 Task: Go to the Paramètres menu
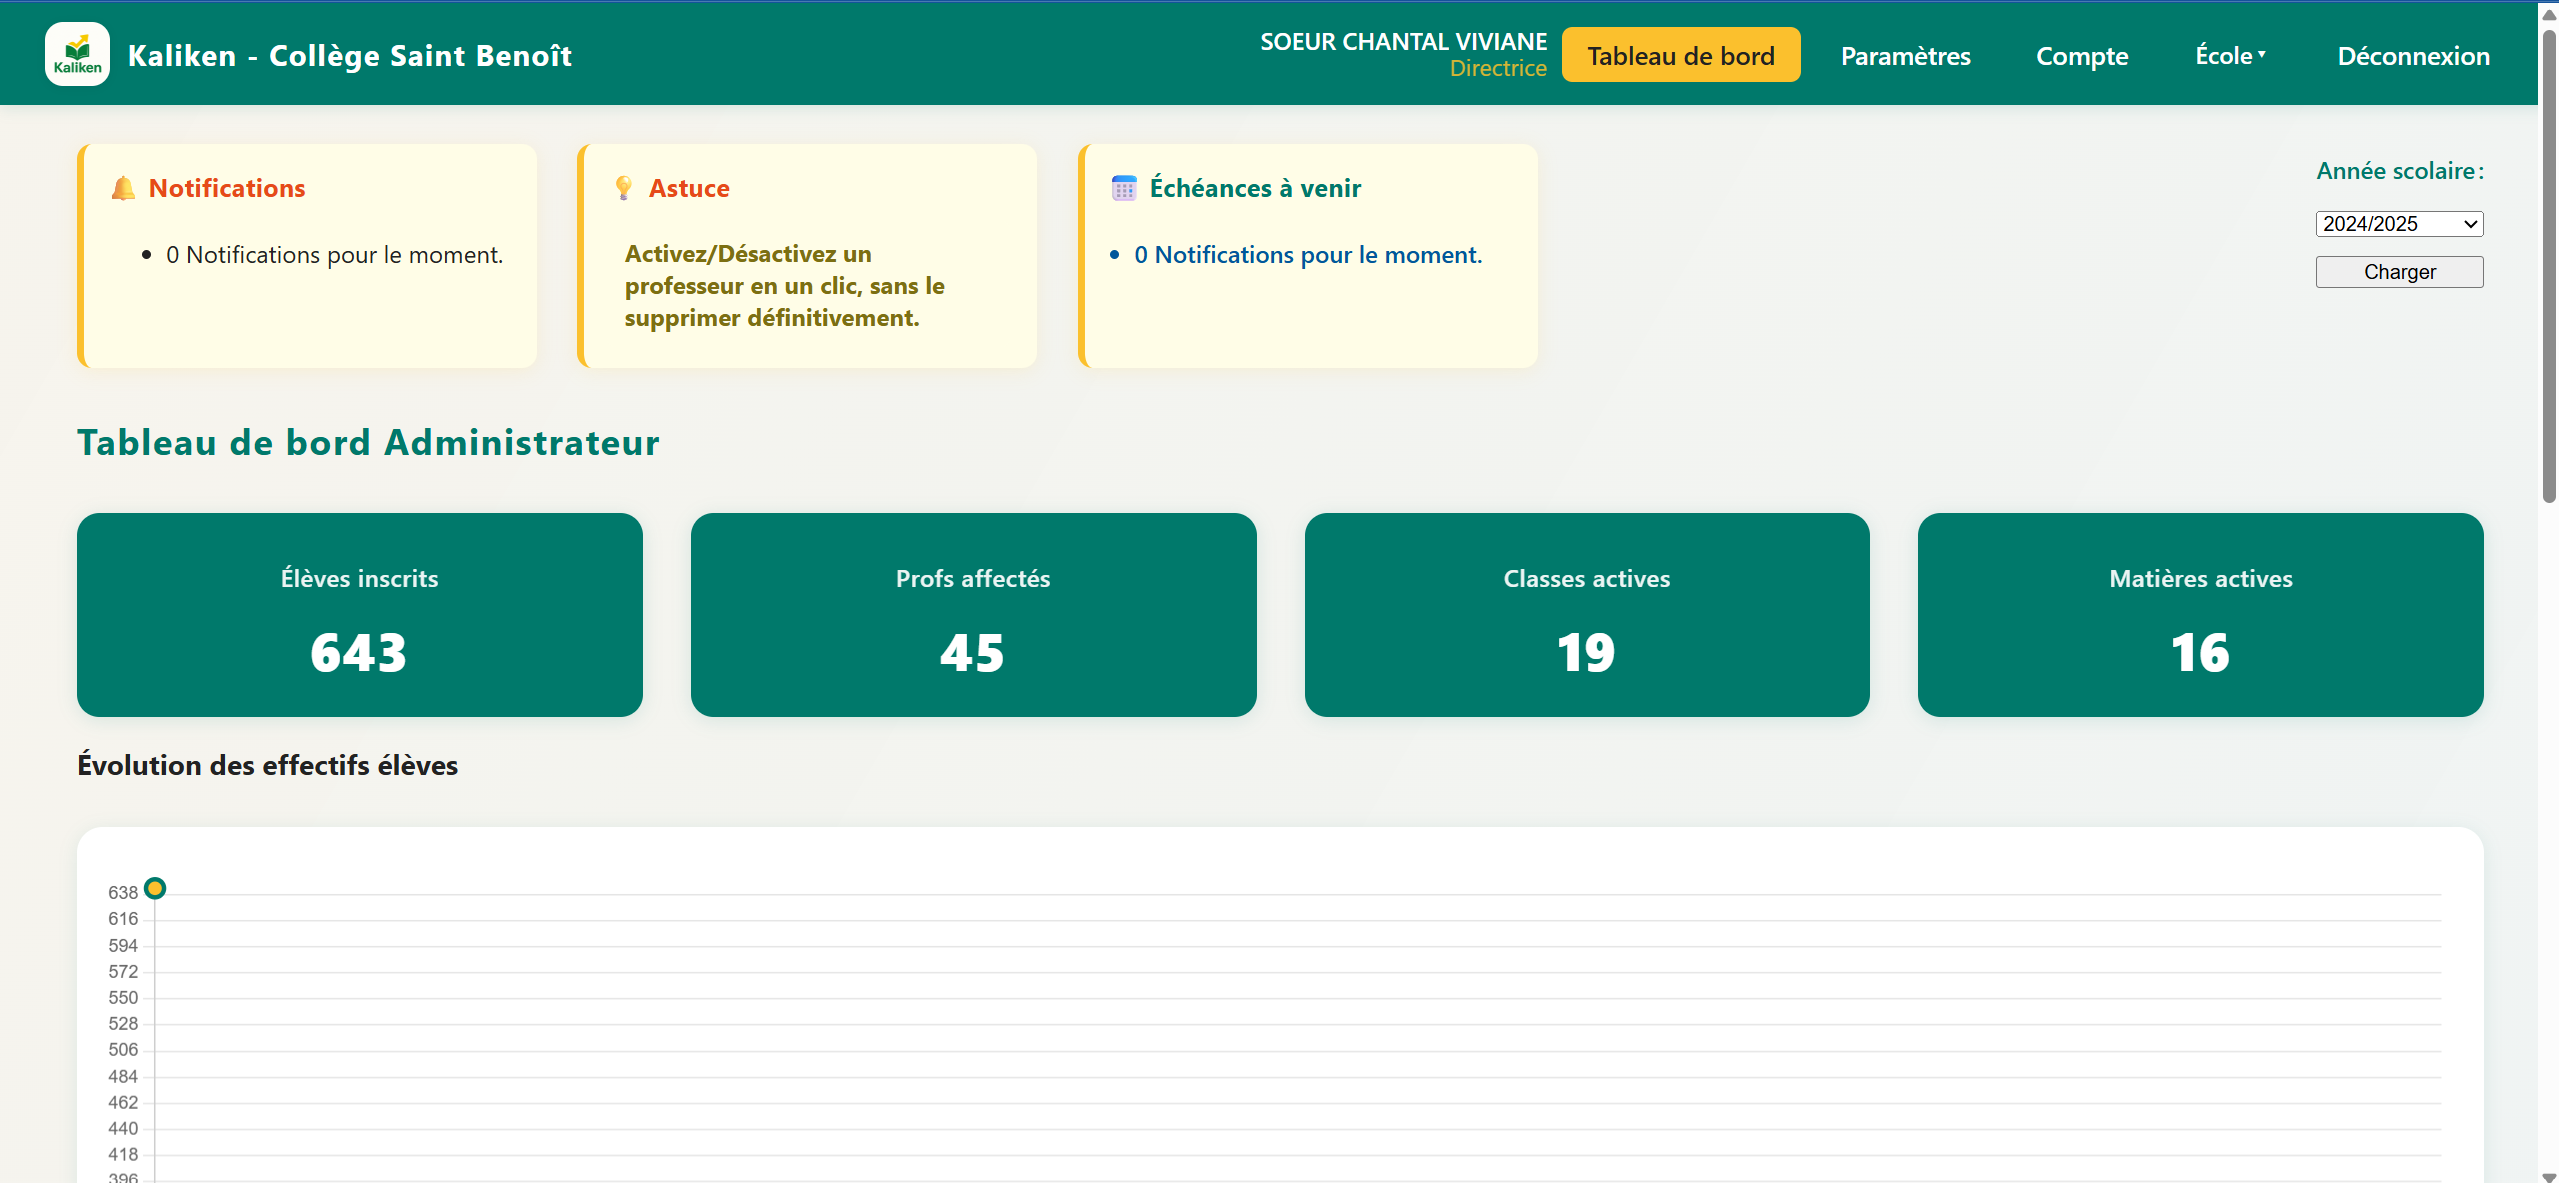pyautogui.click(x=1905, y=56)
